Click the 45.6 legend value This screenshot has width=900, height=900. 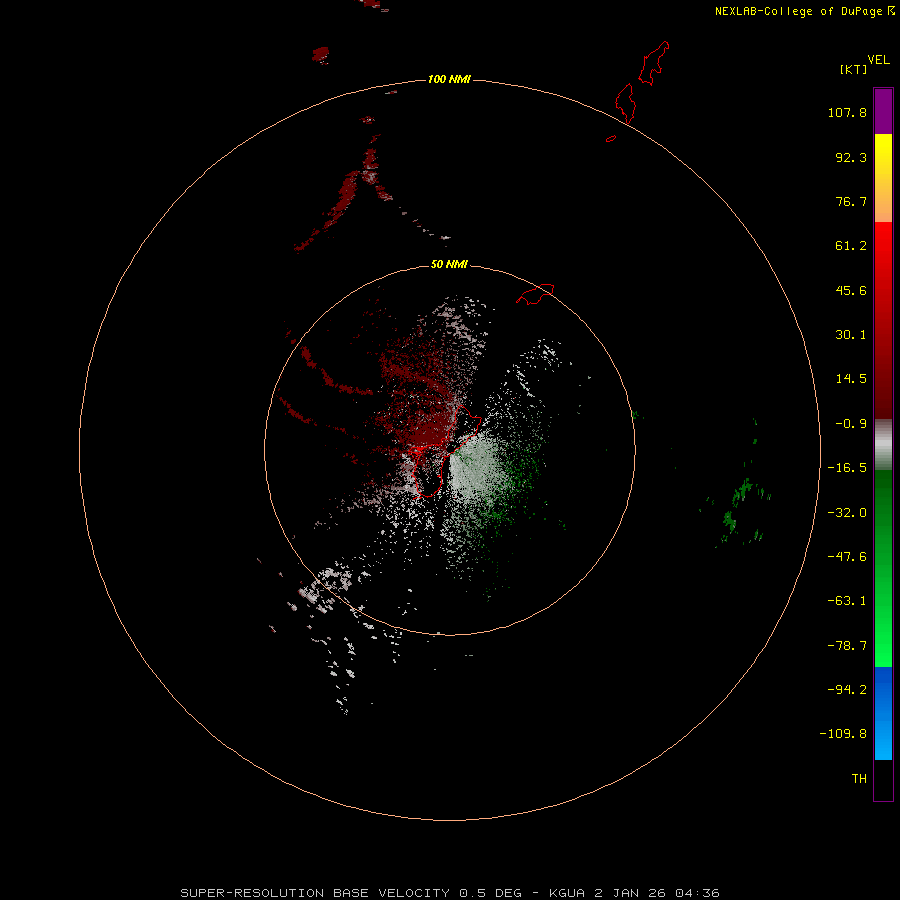point(851,290)
